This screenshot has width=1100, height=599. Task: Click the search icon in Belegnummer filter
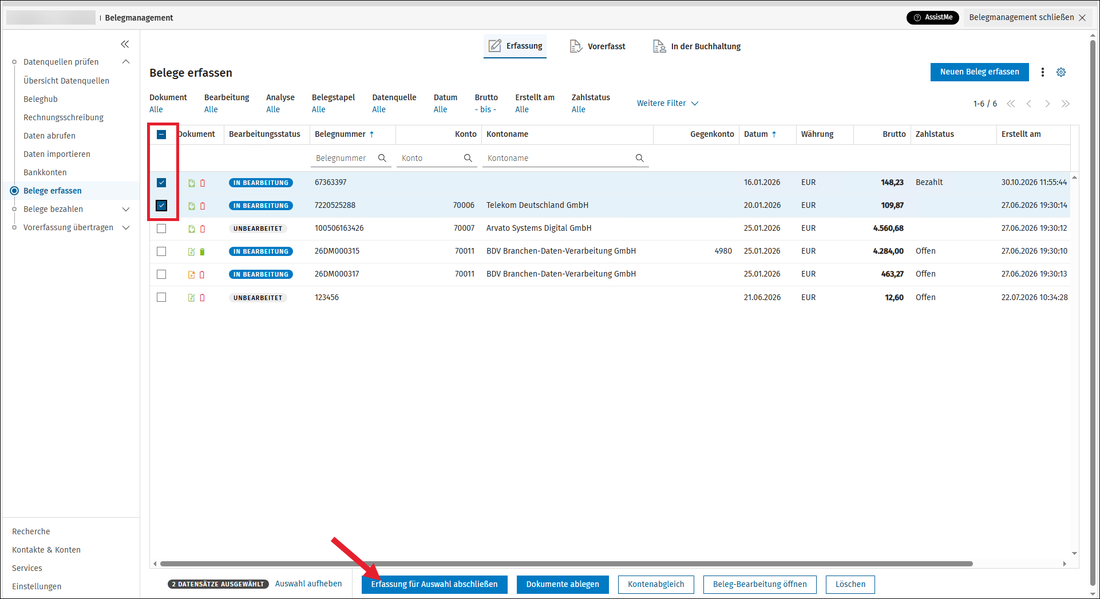tap(382, 159)
